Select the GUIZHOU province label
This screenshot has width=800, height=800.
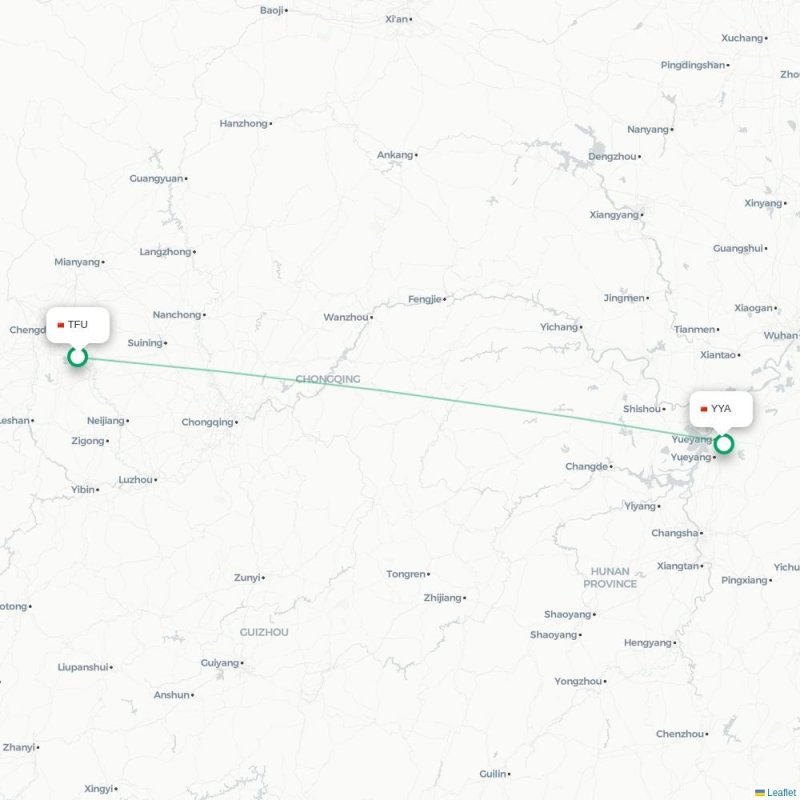(264, 632)
